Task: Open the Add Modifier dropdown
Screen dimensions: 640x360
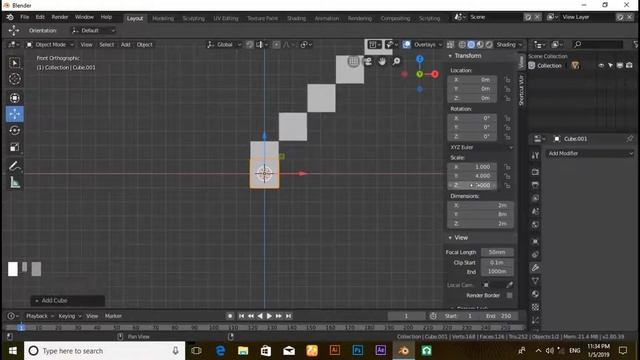Action: click(589, 153)
